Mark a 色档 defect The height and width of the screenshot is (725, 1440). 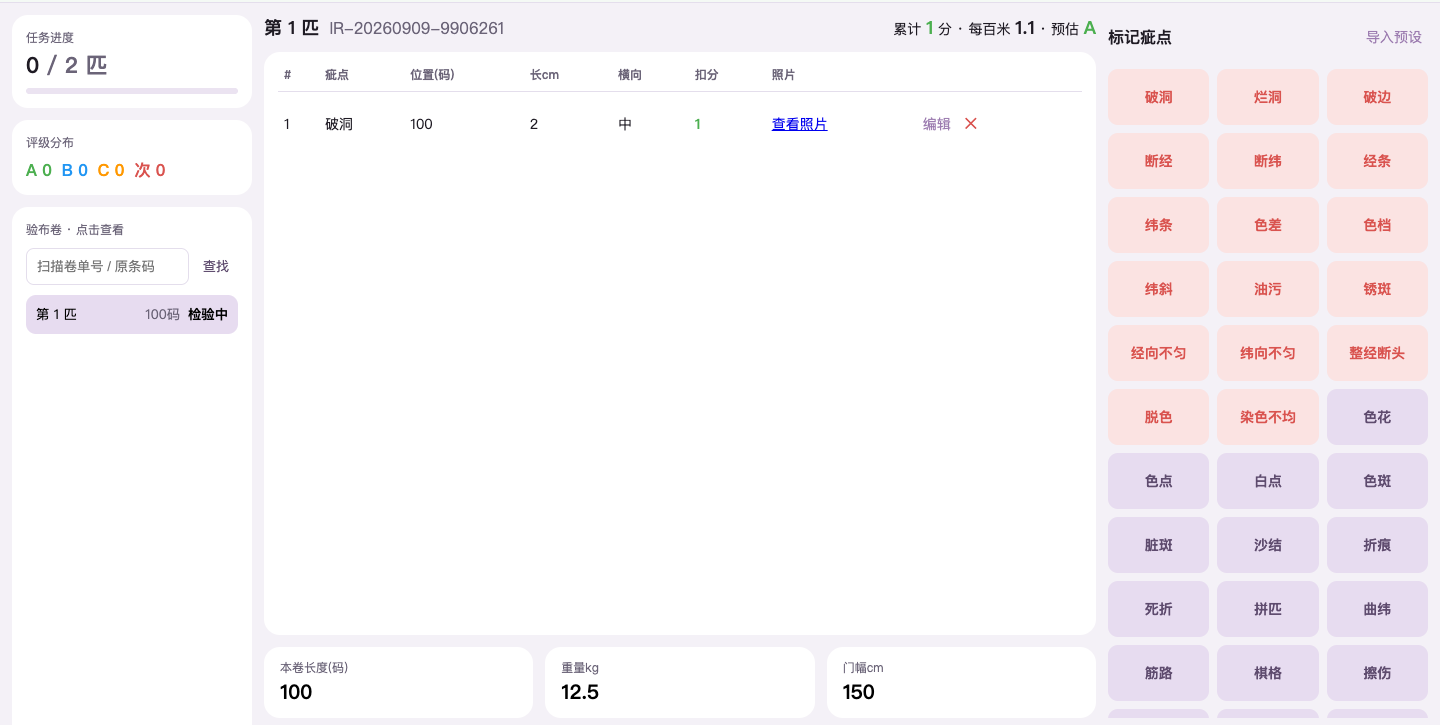click(x=1377, y=225)
